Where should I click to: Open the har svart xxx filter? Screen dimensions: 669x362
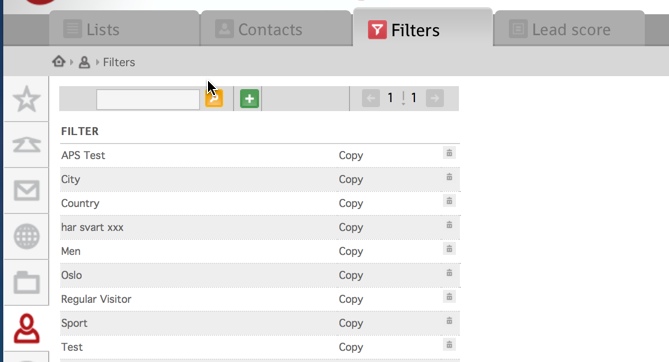click(92, 227)
